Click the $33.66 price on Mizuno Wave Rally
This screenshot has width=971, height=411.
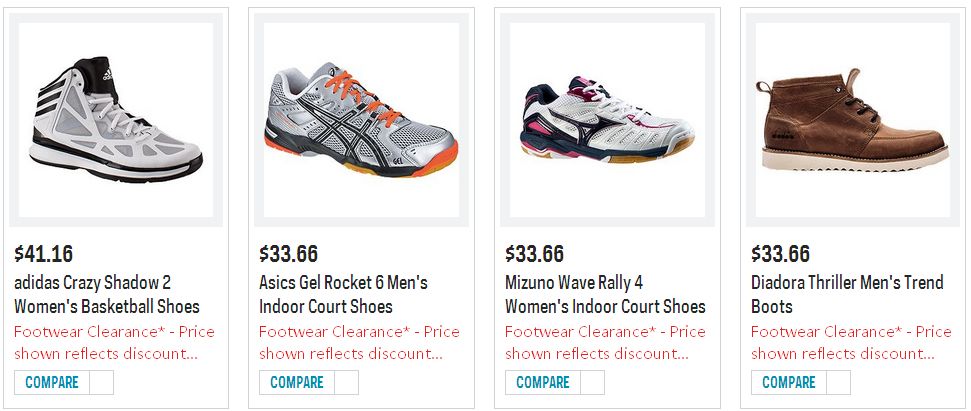click(x=534, y=254)
